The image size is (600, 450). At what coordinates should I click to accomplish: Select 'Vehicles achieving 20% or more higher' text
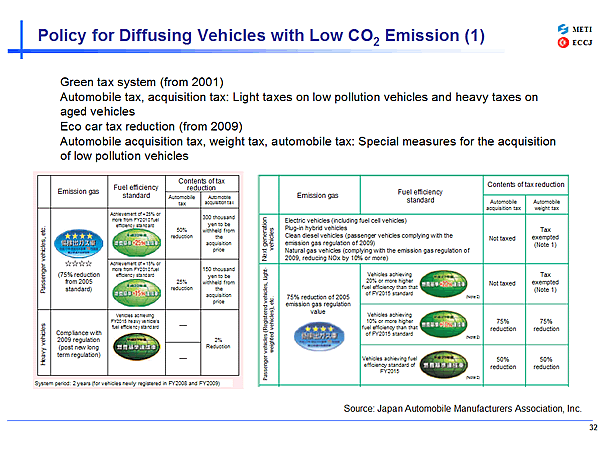tap(390, 284)
